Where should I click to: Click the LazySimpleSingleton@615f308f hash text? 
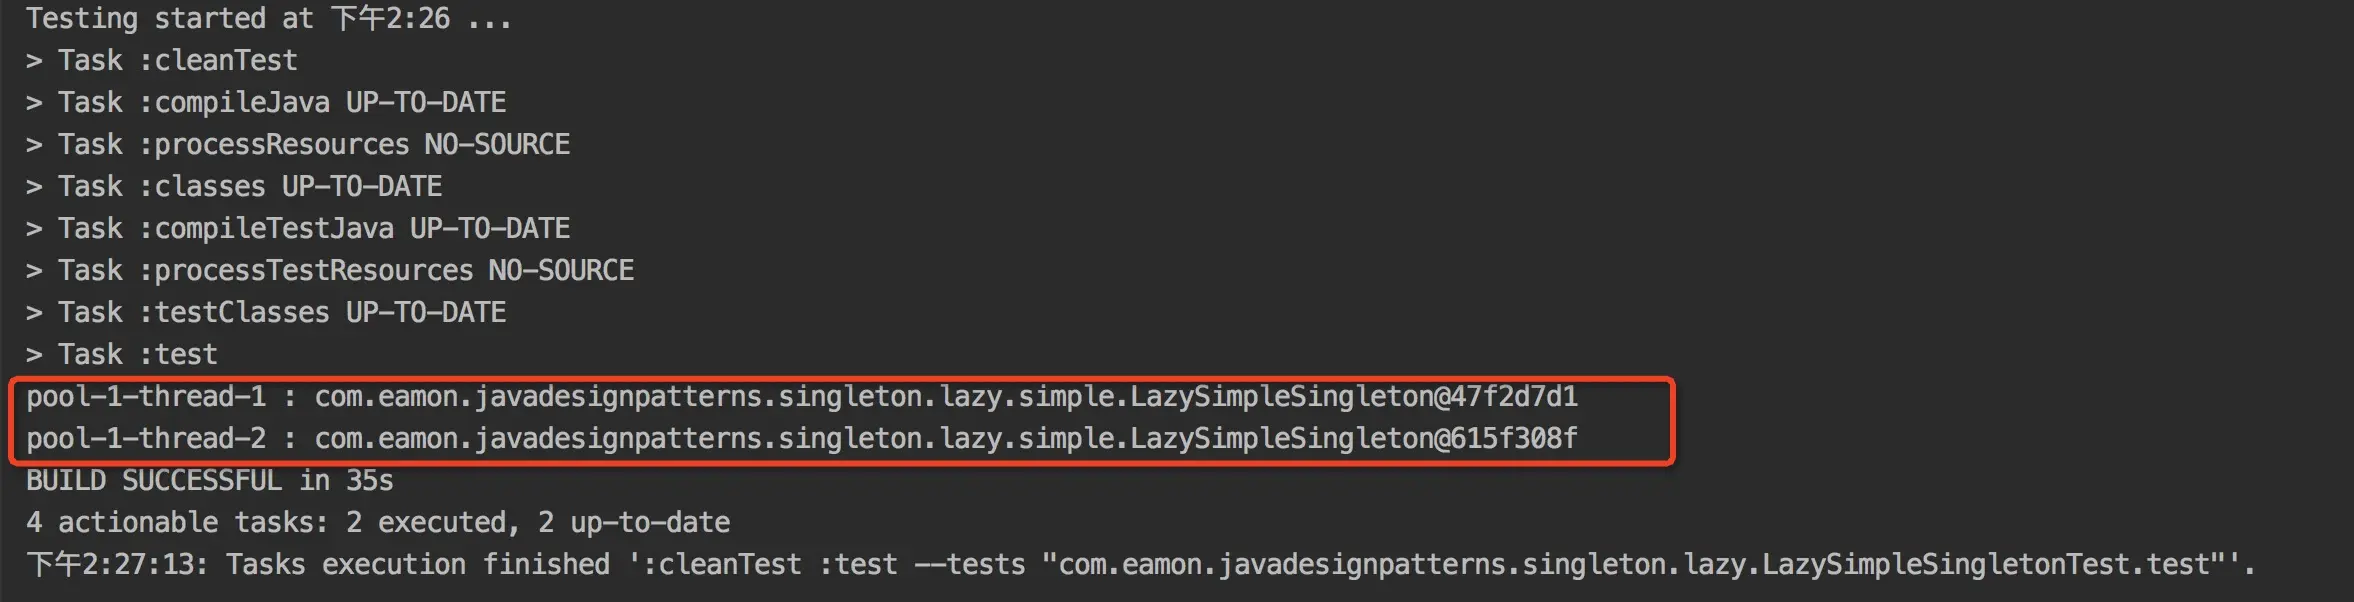(x=1354, y=439)
